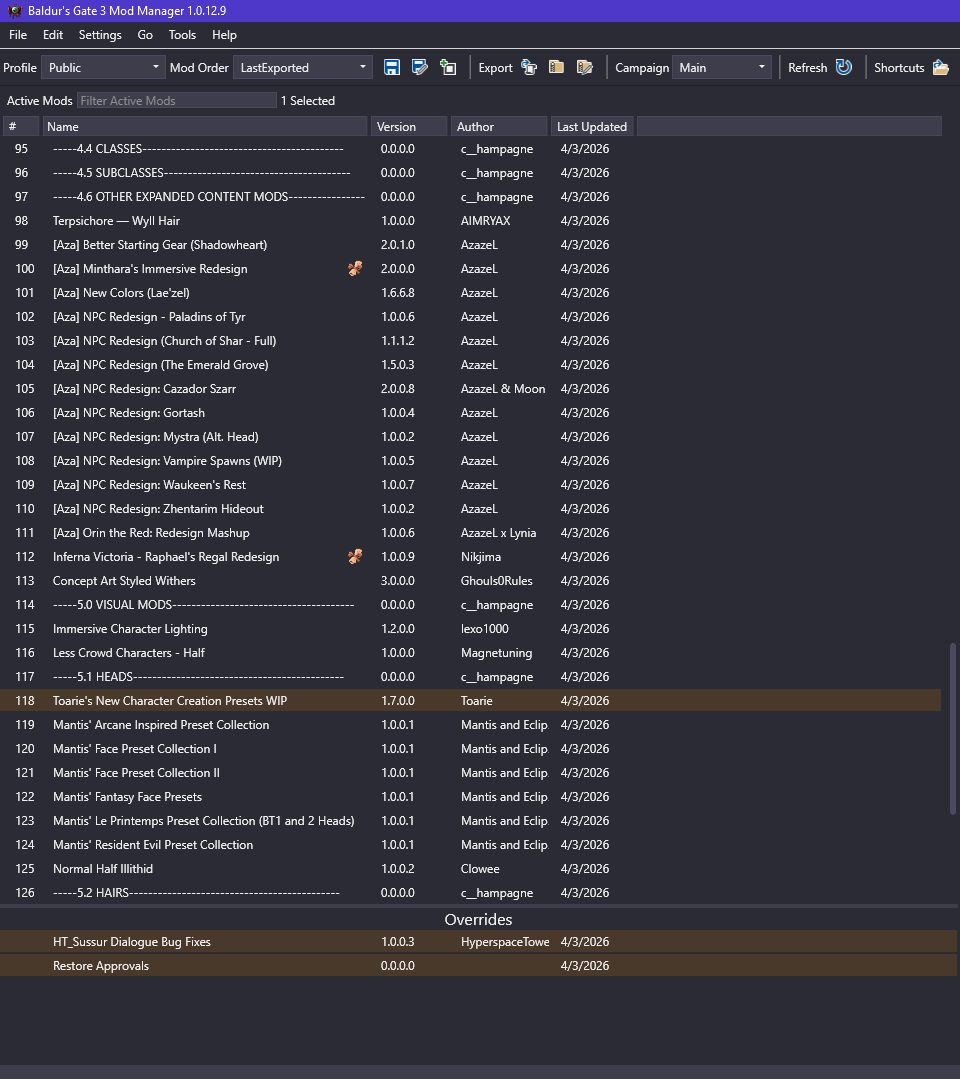
Task: Select [Aza] NPC Redesign: Cazador Szarr
Action: (471, 389)
